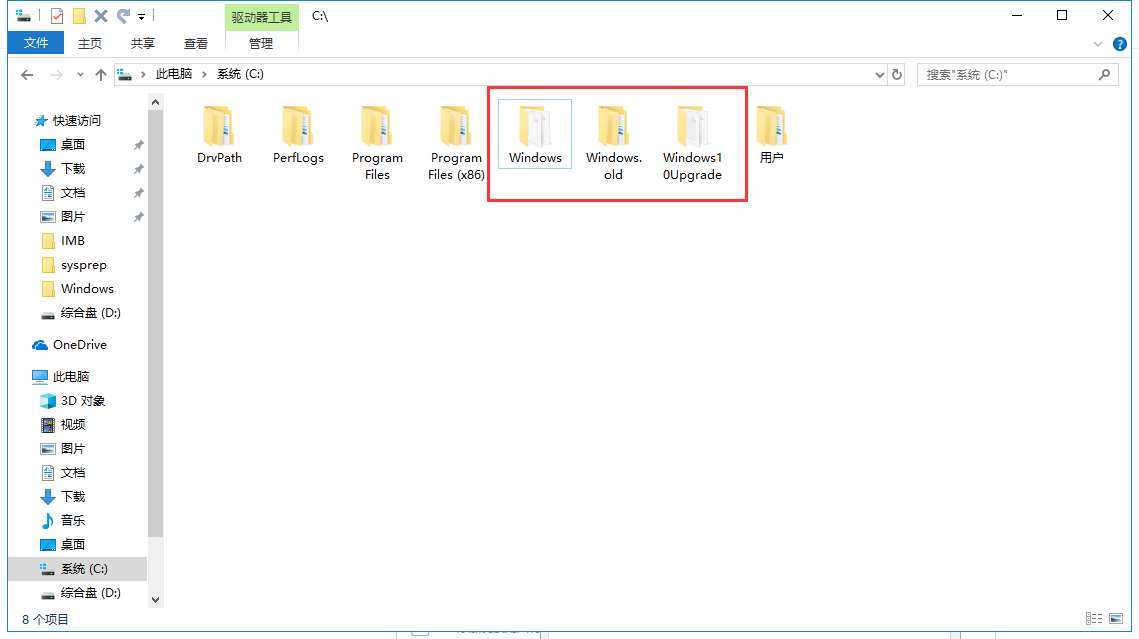Click the navigation pane scroll down arrow
The height and width of the screenshot is (639, 1139).
tap(155, 600)
